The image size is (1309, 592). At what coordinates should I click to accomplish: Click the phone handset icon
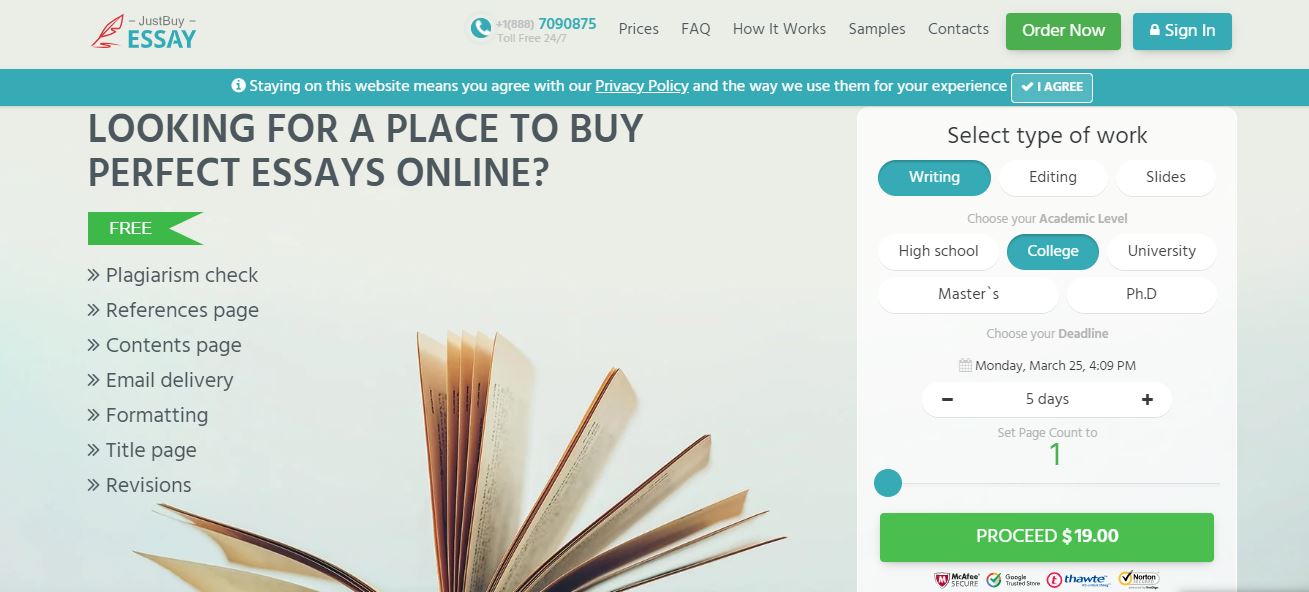(481, 28)
